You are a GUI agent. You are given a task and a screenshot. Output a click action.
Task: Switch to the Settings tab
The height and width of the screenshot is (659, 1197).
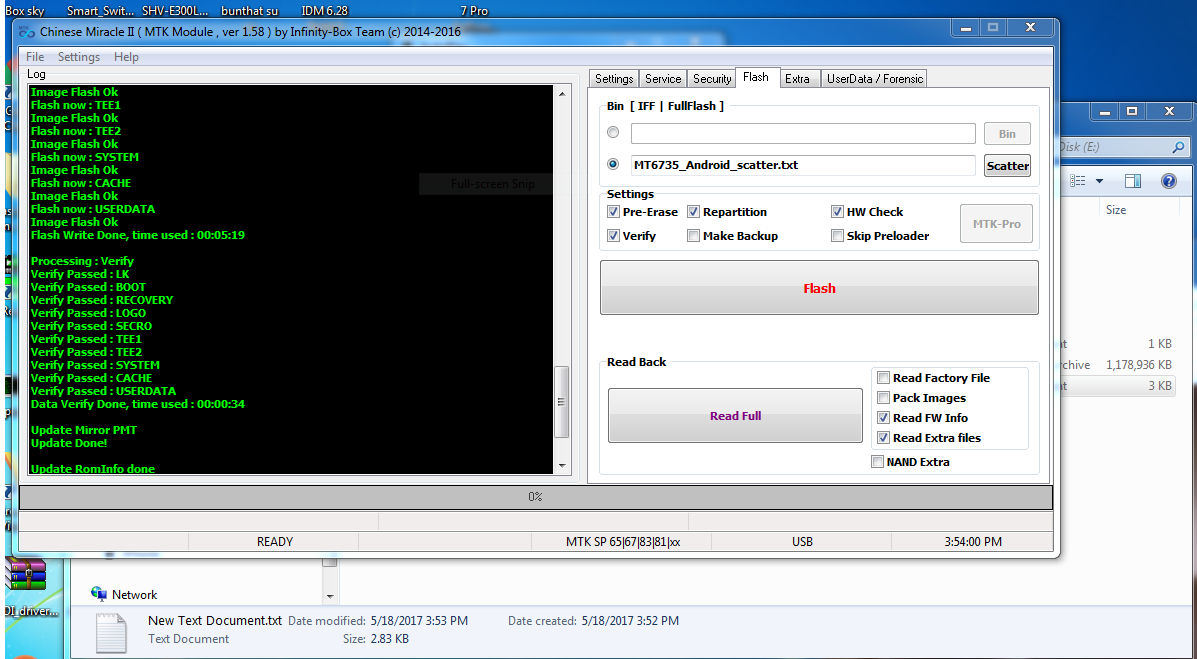coord(614,79)
